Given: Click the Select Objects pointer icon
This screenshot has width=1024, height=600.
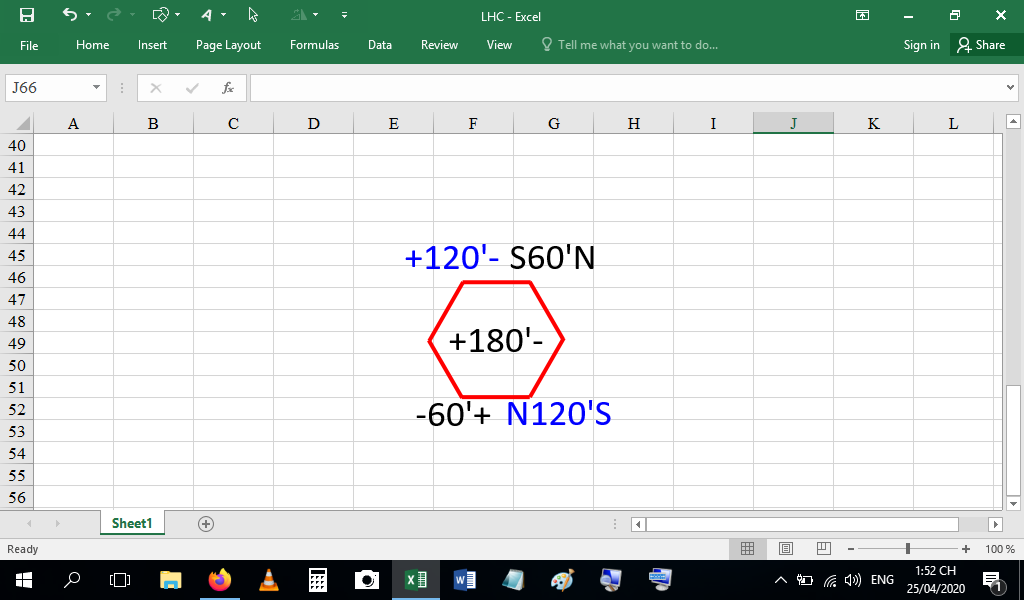Looking at the screenshot, I should (253, 15).
